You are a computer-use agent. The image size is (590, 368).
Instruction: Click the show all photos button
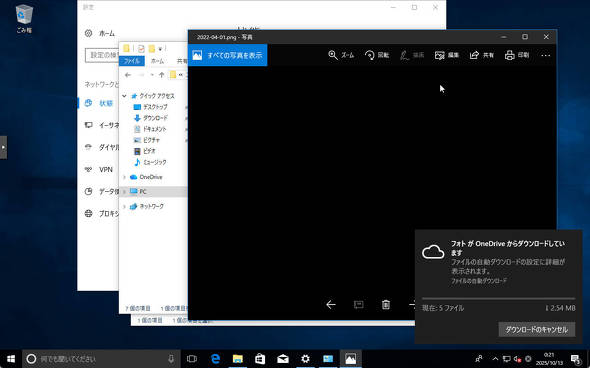[228, 55]
